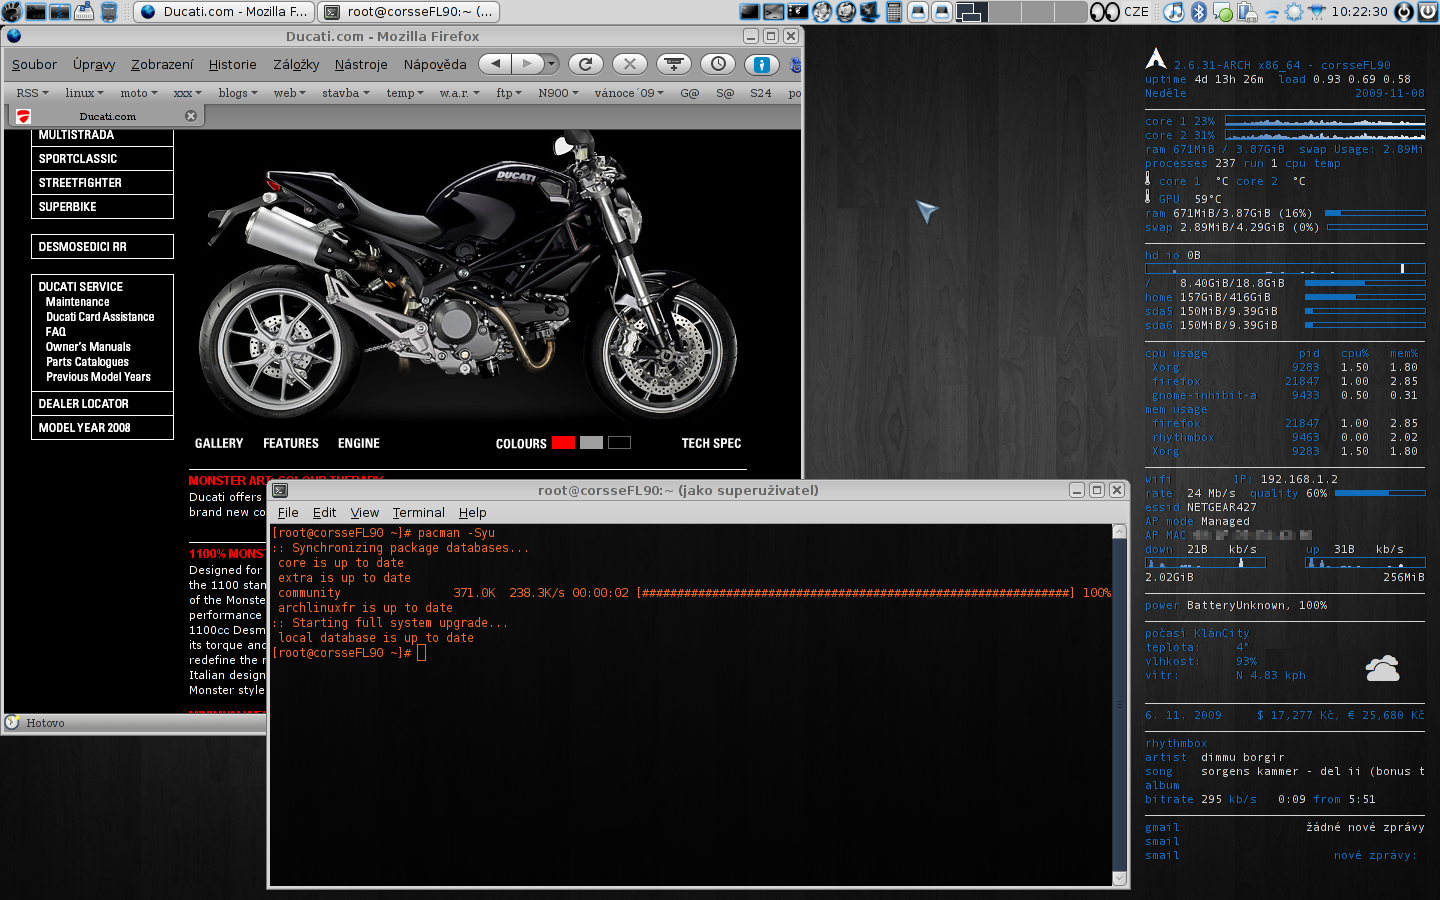Select the black colour swatch

(619, 442)
